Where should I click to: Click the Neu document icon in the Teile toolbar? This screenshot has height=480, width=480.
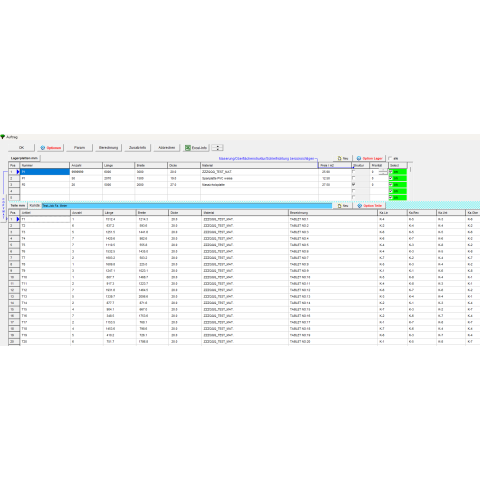pyautogui.click(x=340, y=206)
